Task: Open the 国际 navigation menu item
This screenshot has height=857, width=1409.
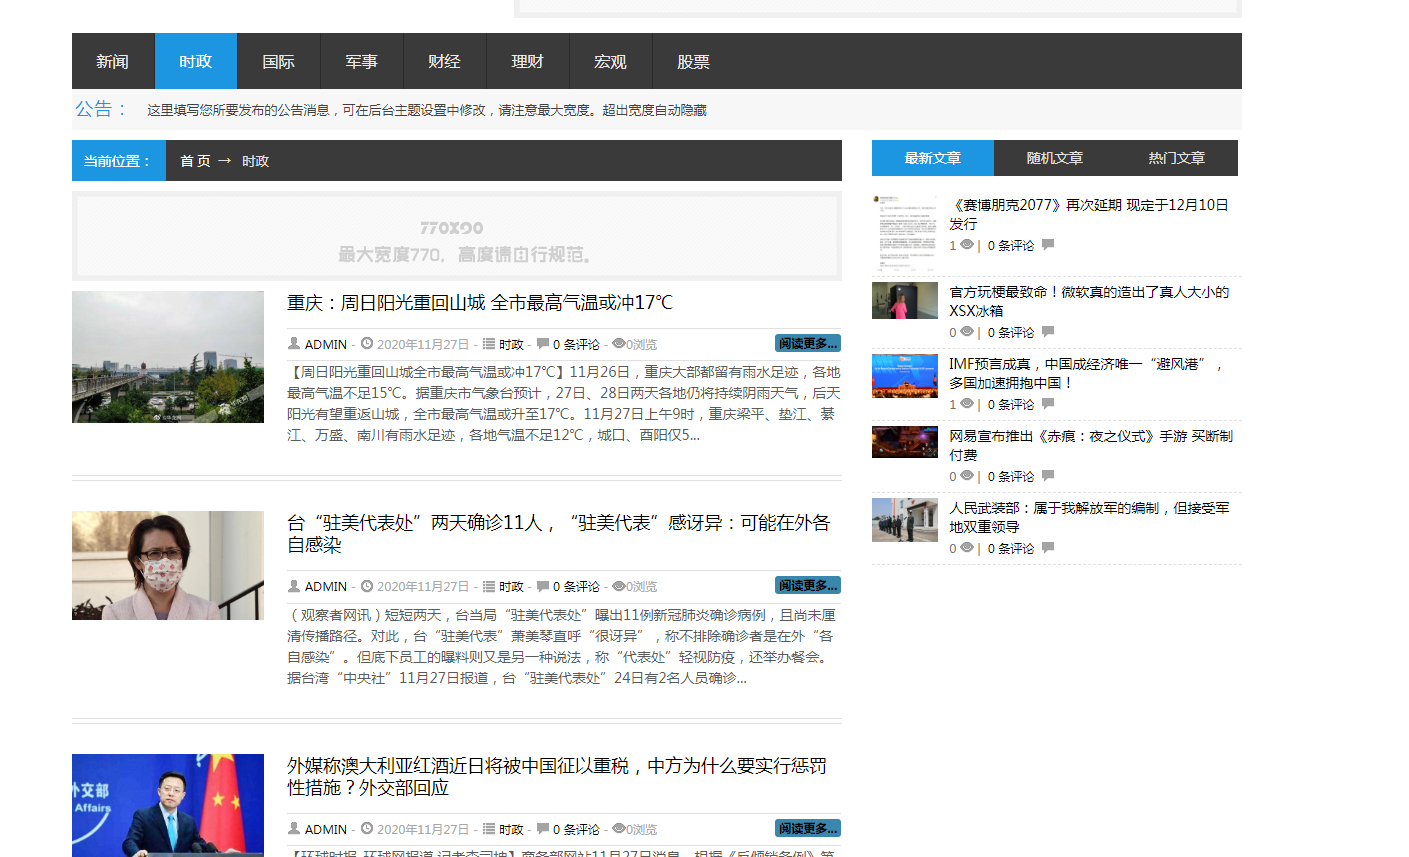Action: pyautogui.click(x=278, y=61)
